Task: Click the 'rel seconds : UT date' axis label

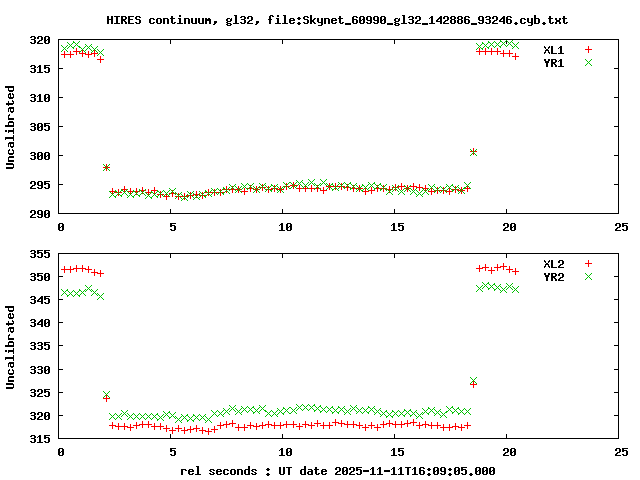Action: coord(338,471)
